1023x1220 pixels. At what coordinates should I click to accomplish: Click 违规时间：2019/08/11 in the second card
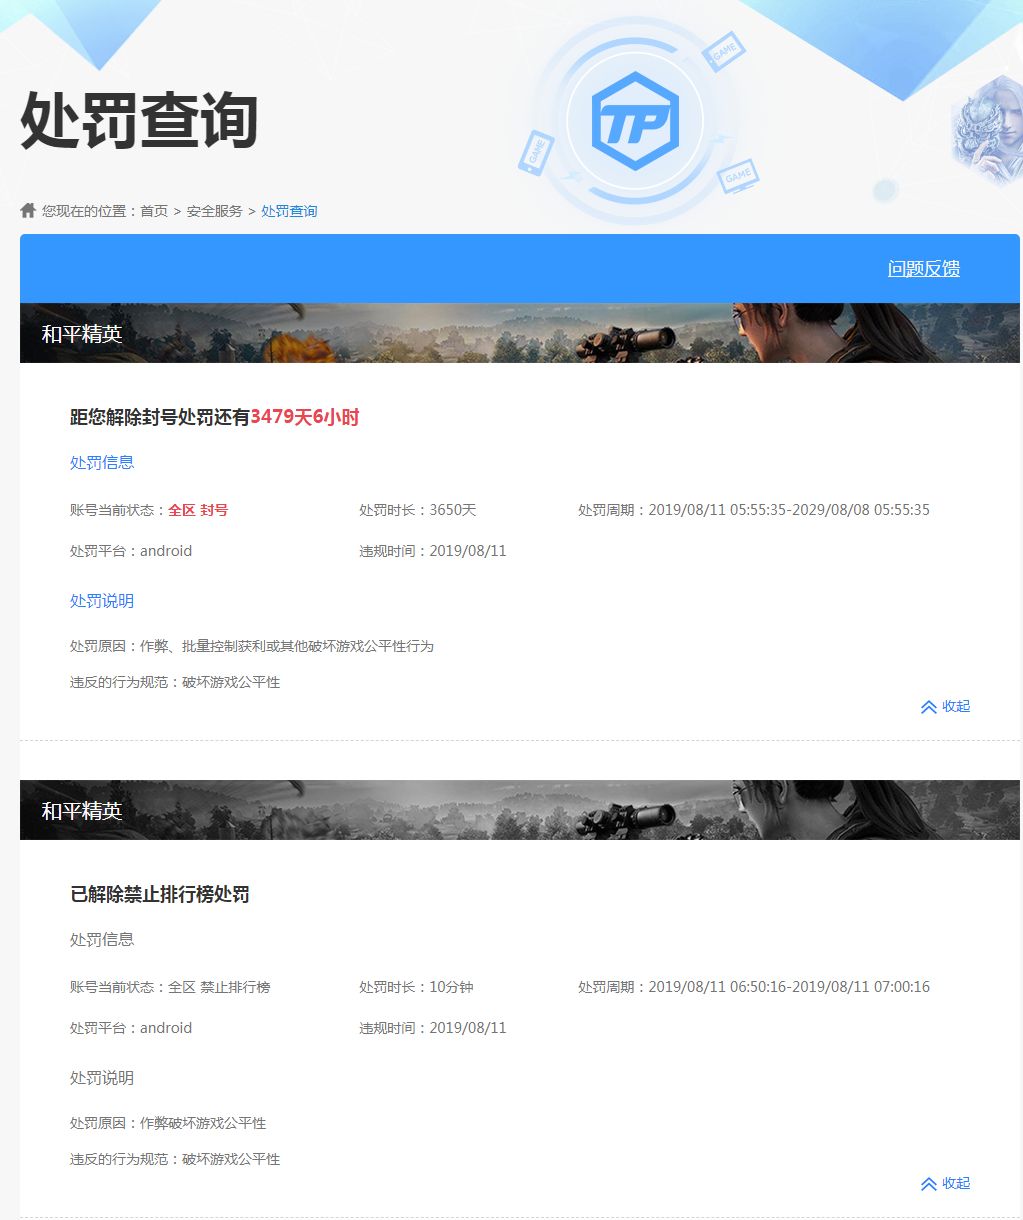click(433, 1028)
